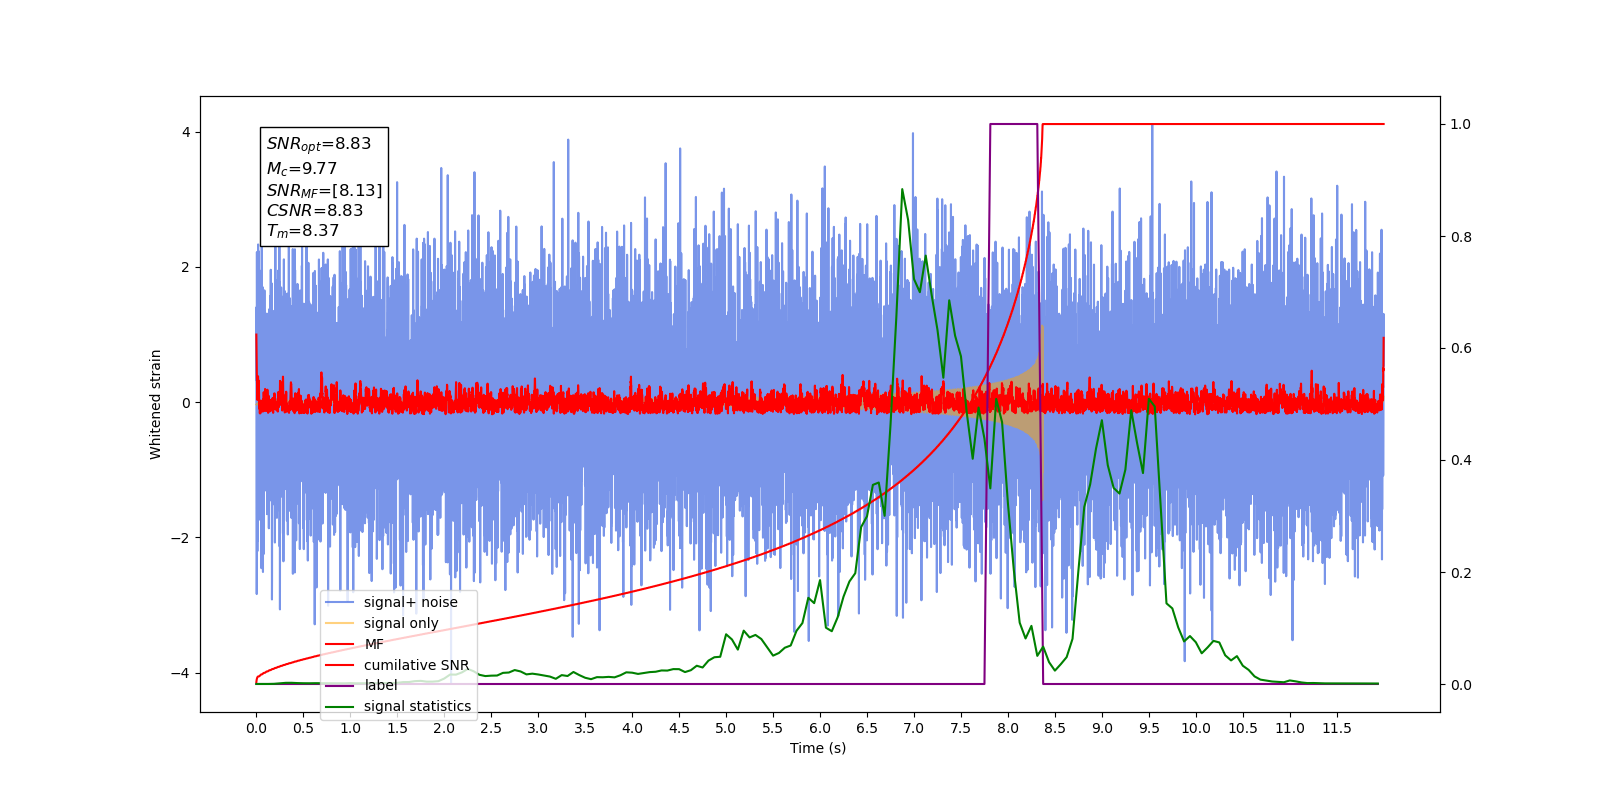Click the green line sample for signal statistics
Image resolution: width=1600 pixels, height=800 pixels.
pyautogui.click(x=340, y=706)
